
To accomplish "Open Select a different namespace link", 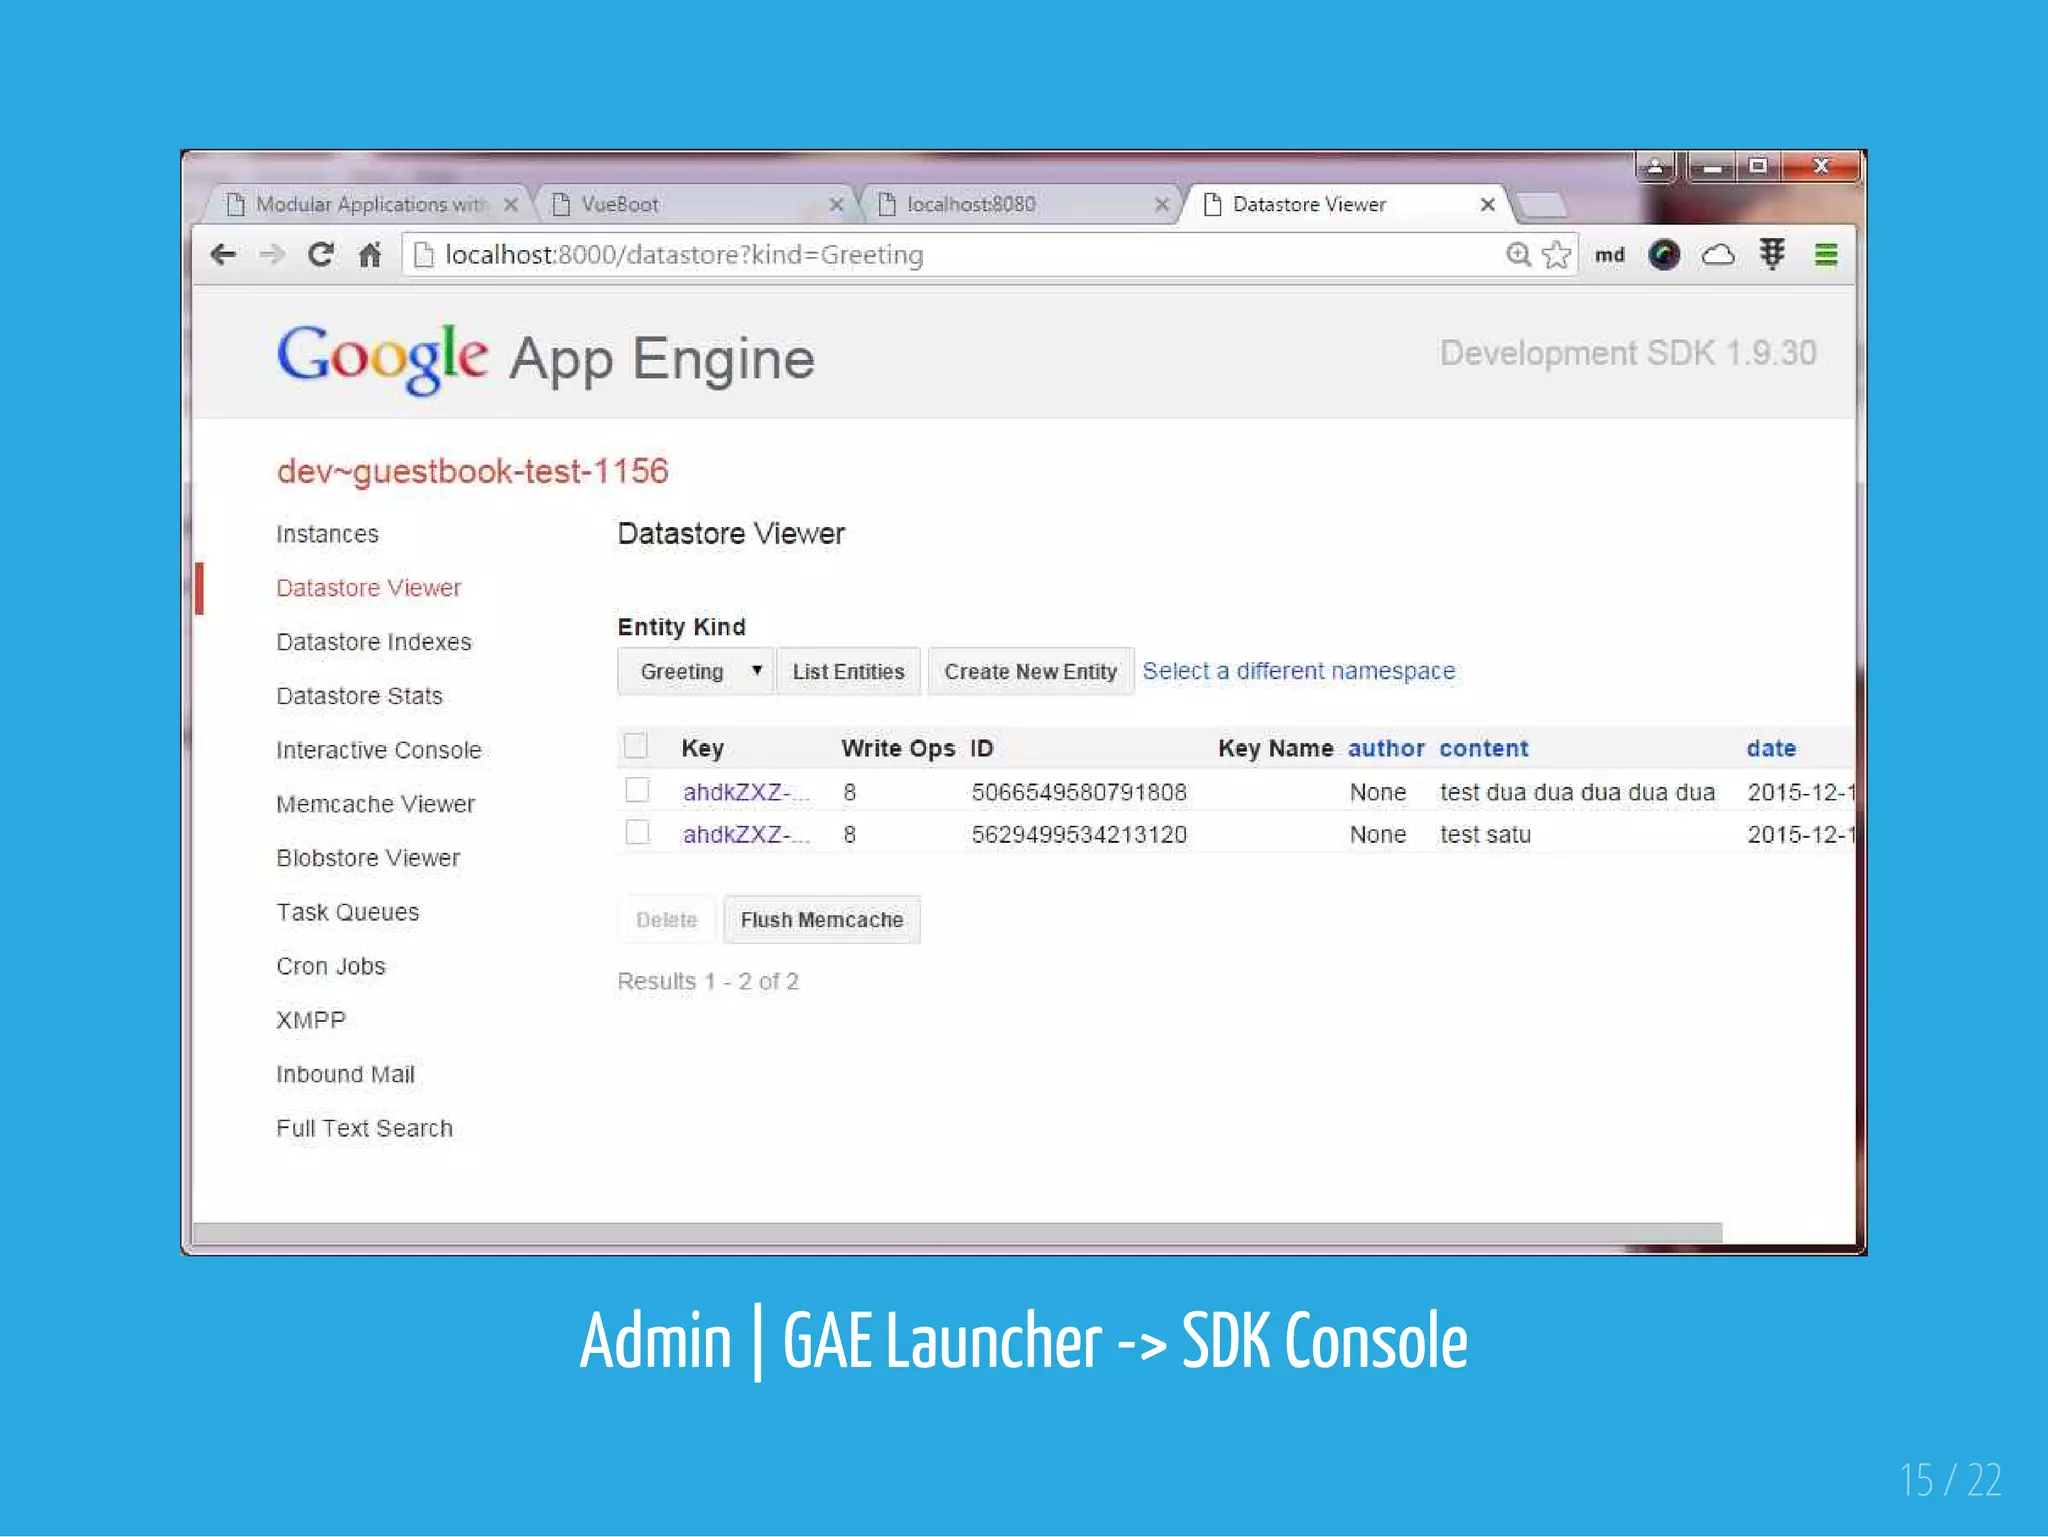I will click(1299, 671).
